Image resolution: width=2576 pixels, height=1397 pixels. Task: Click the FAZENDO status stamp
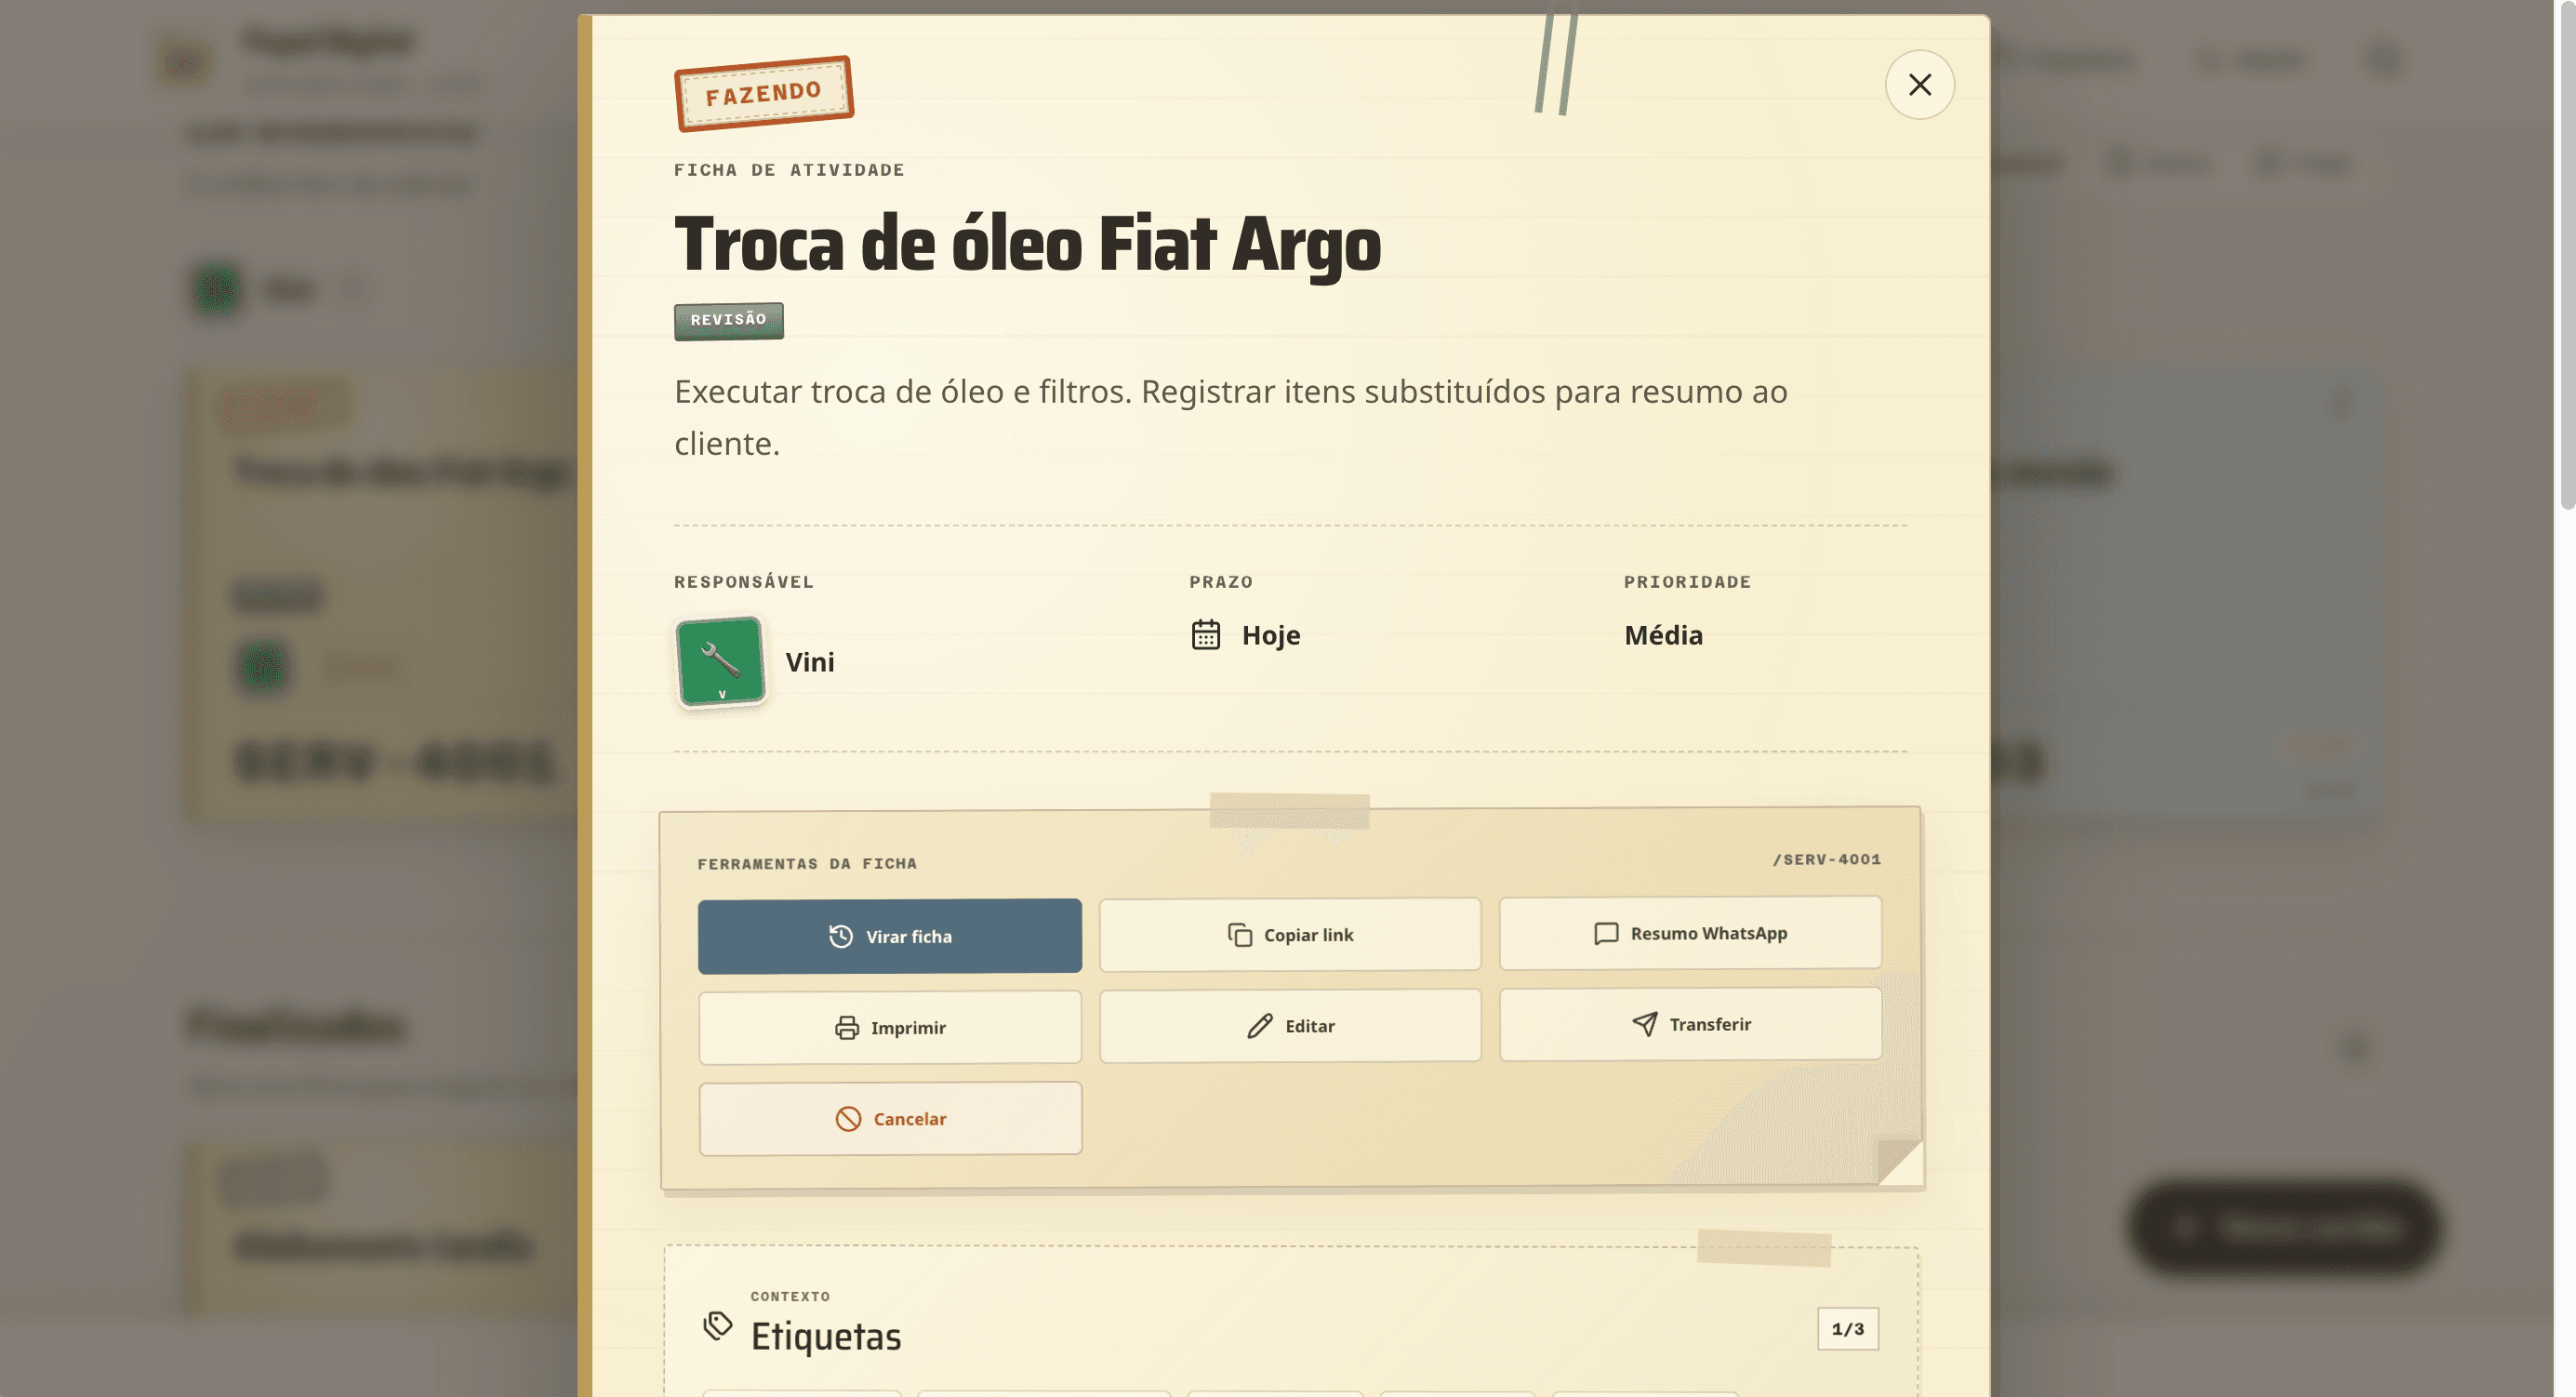pos(764,94)
